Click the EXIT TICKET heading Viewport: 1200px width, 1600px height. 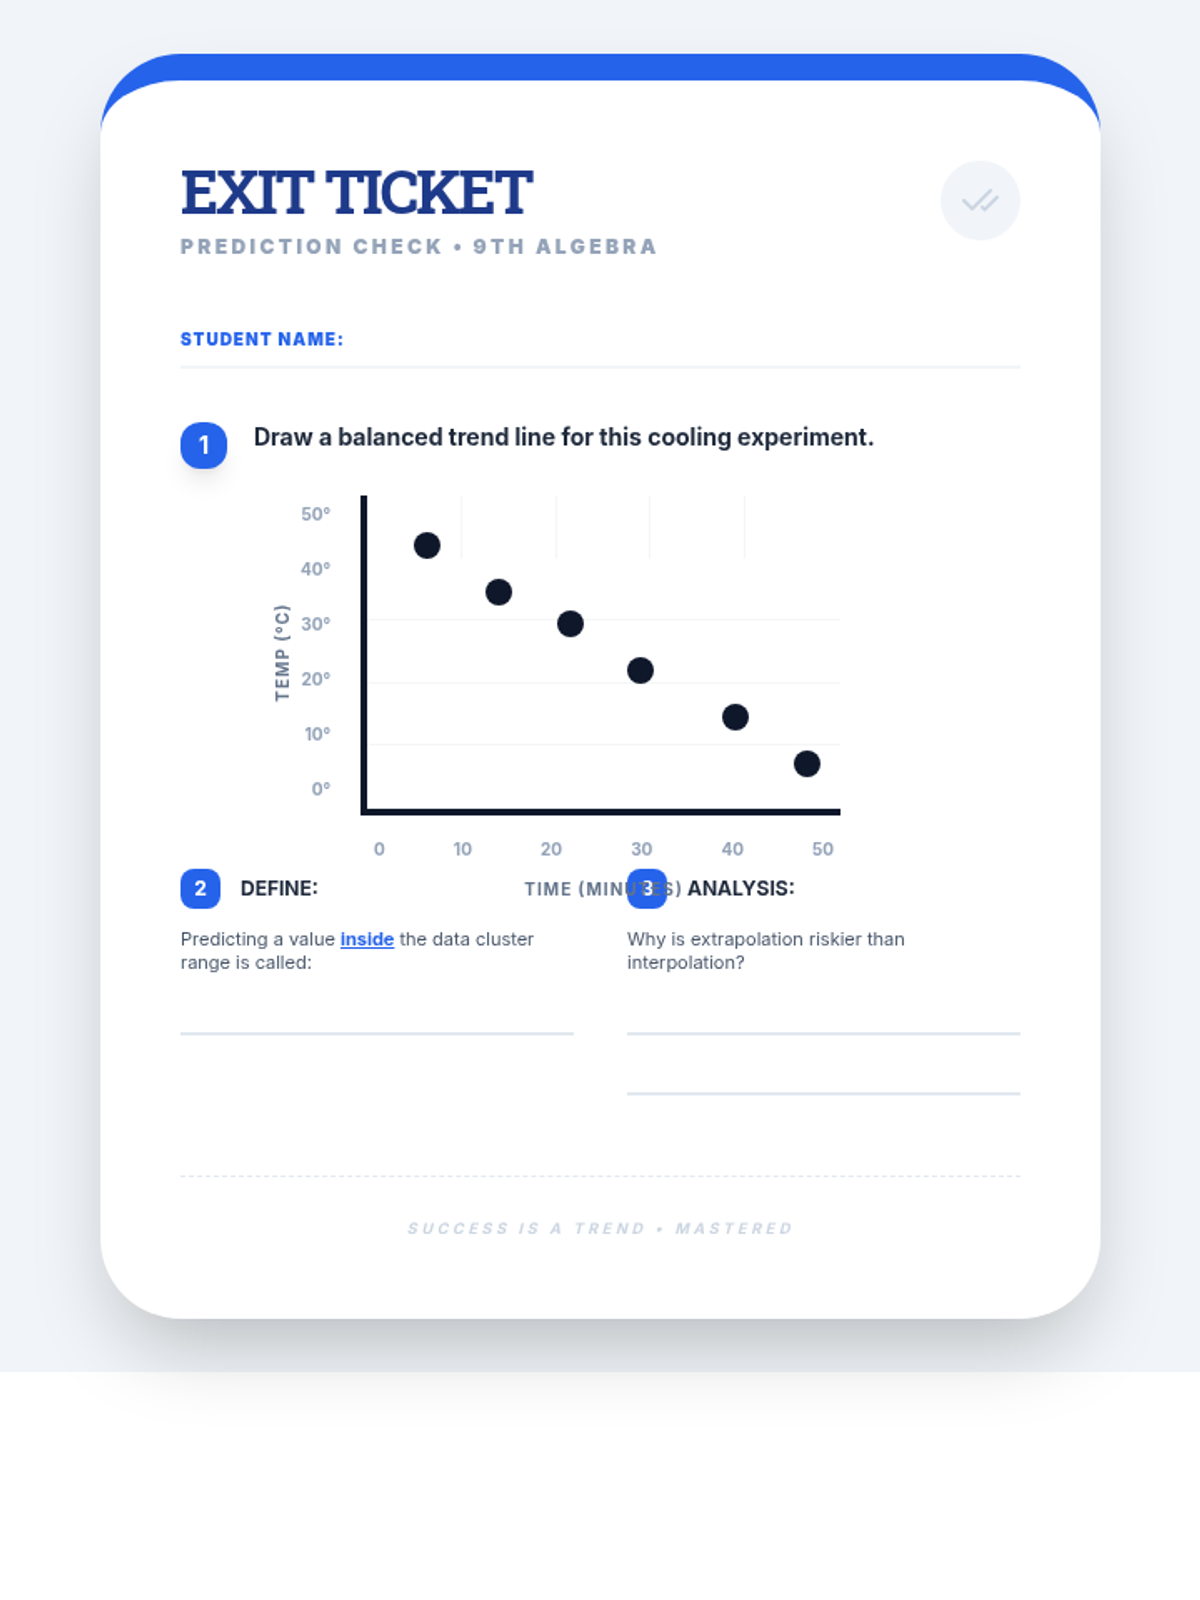pyautogui.click(x=356, y=193)
